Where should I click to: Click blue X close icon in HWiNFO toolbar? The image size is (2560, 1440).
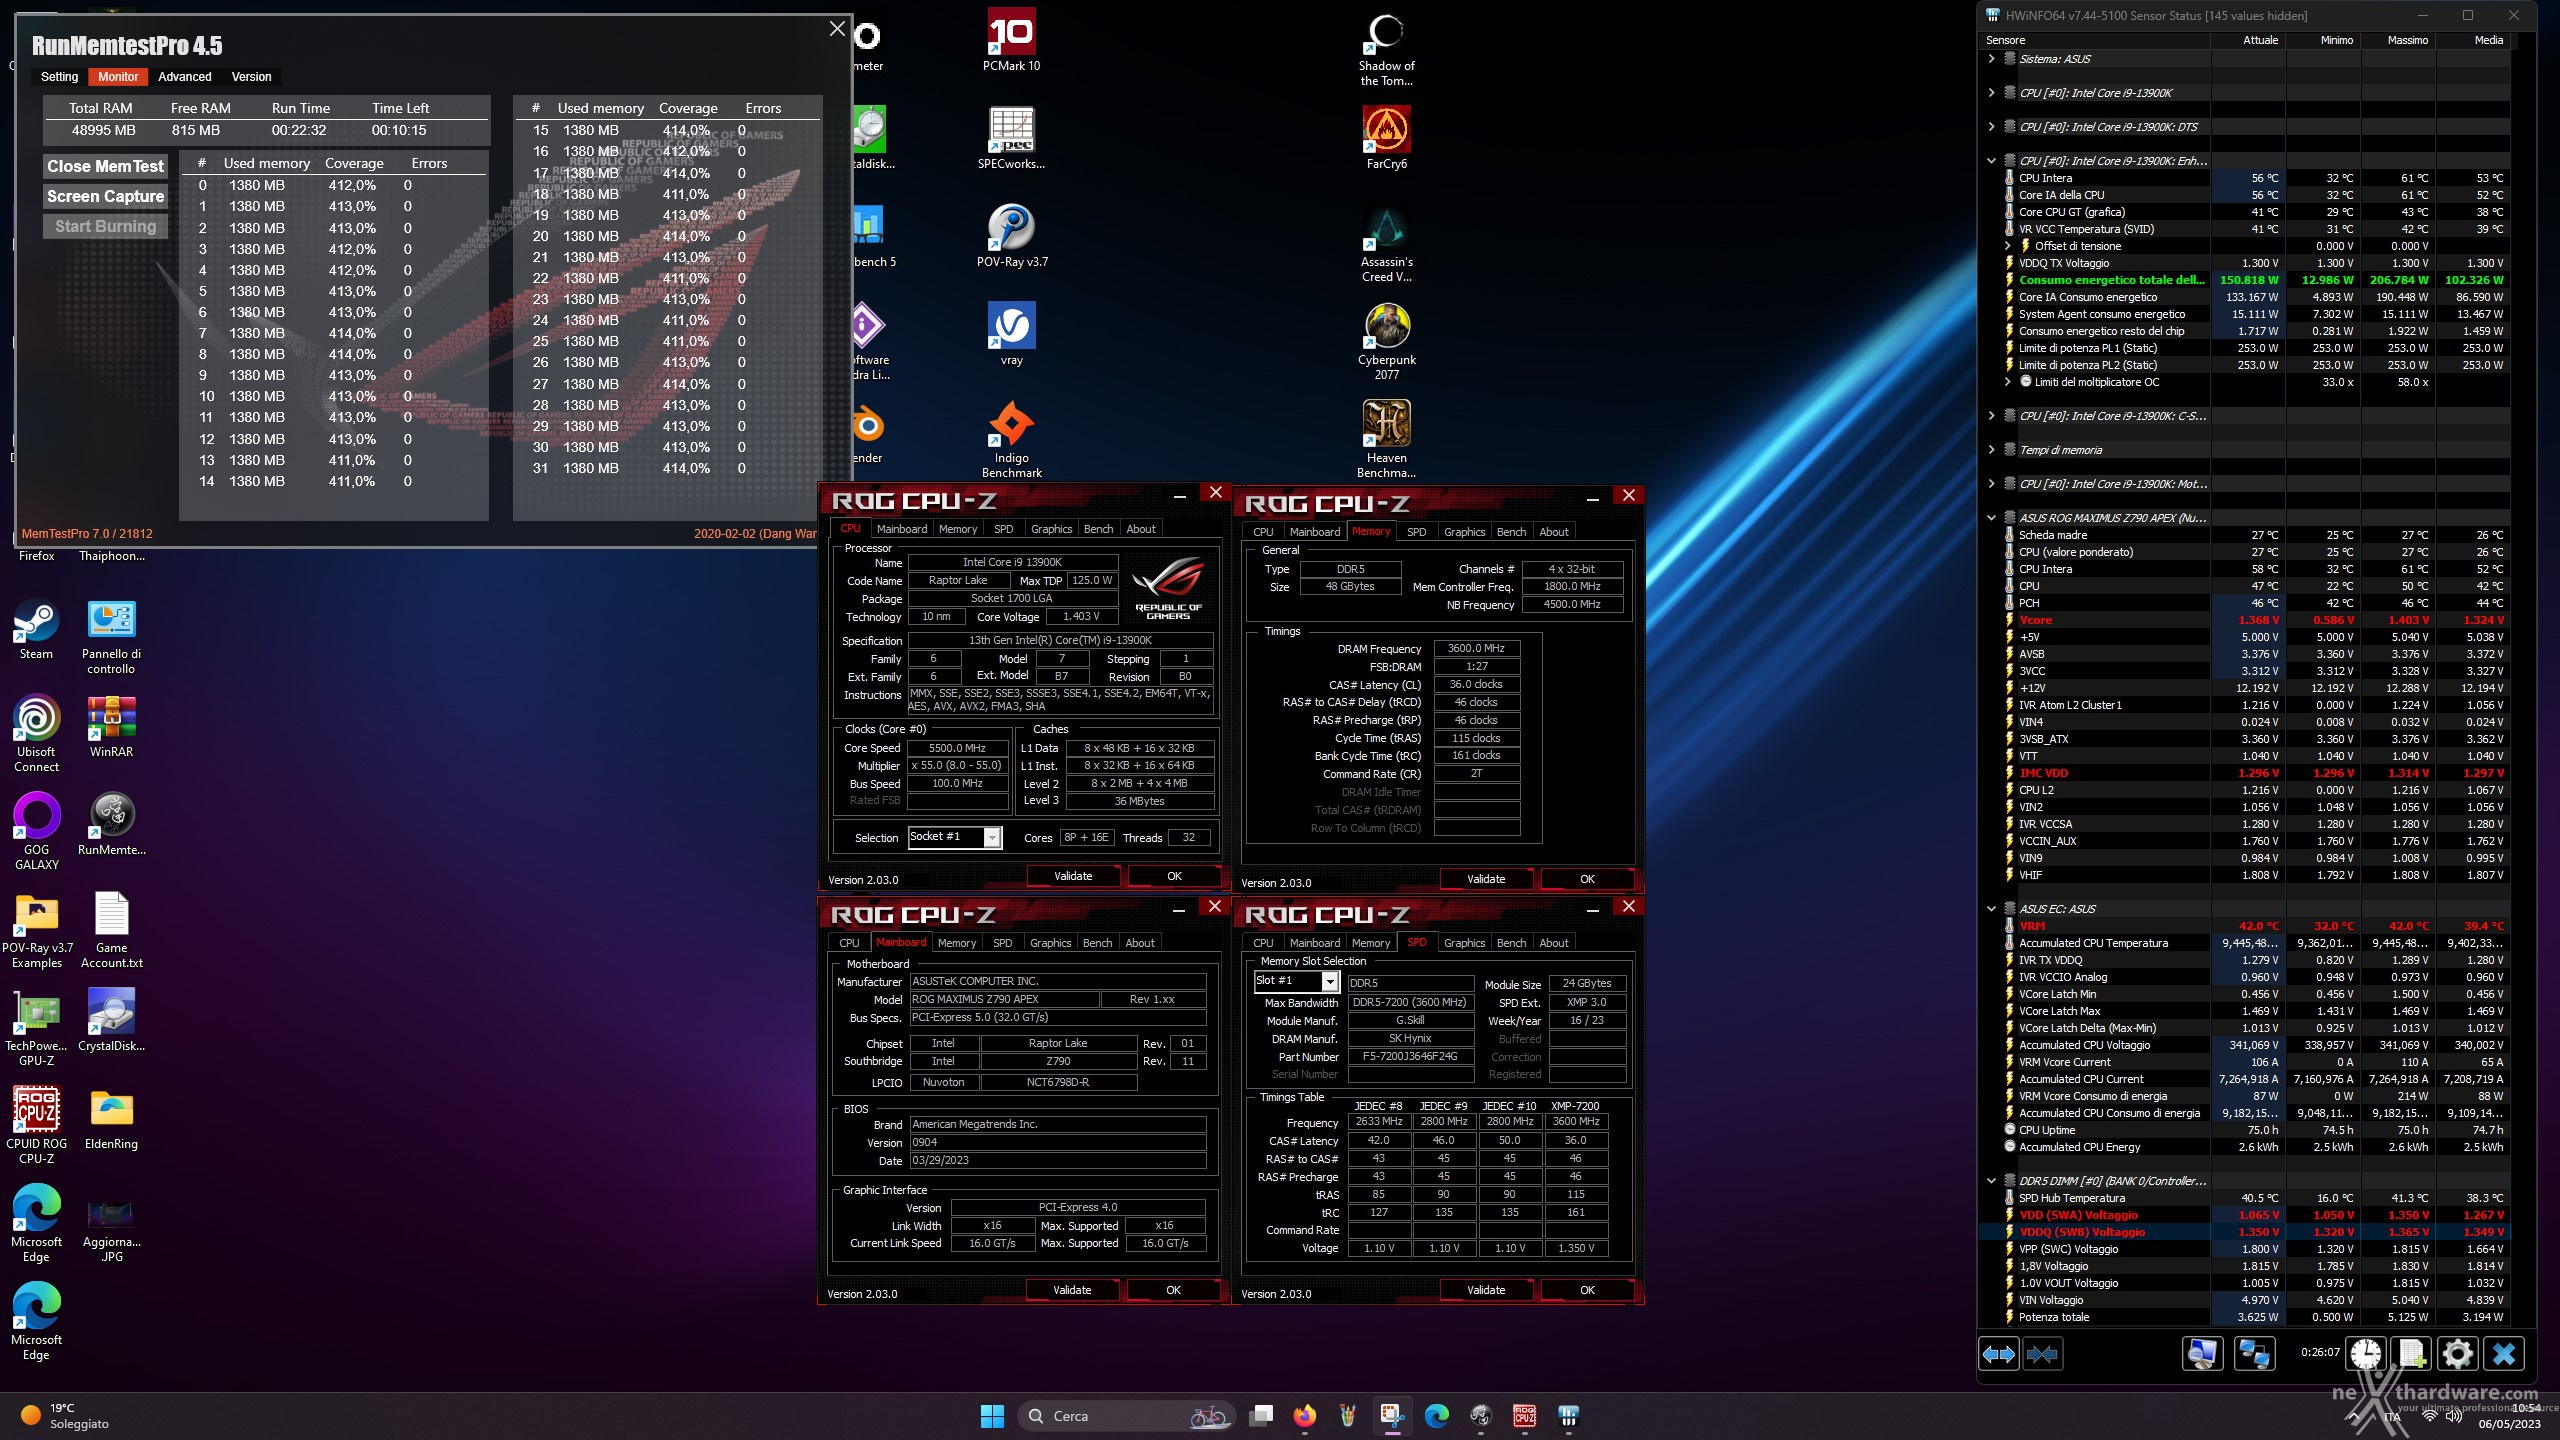coord(2504,1354)
